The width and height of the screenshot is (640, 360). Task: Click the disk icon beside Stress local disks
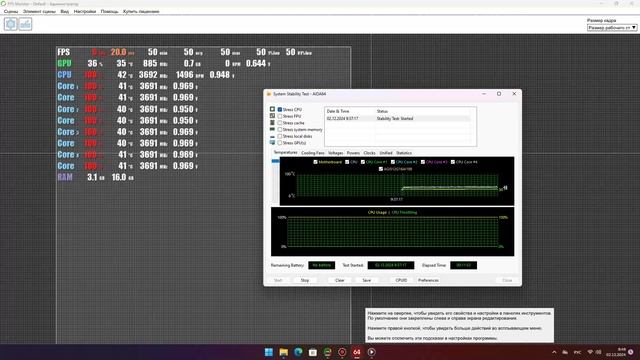(x=272, y=136)
